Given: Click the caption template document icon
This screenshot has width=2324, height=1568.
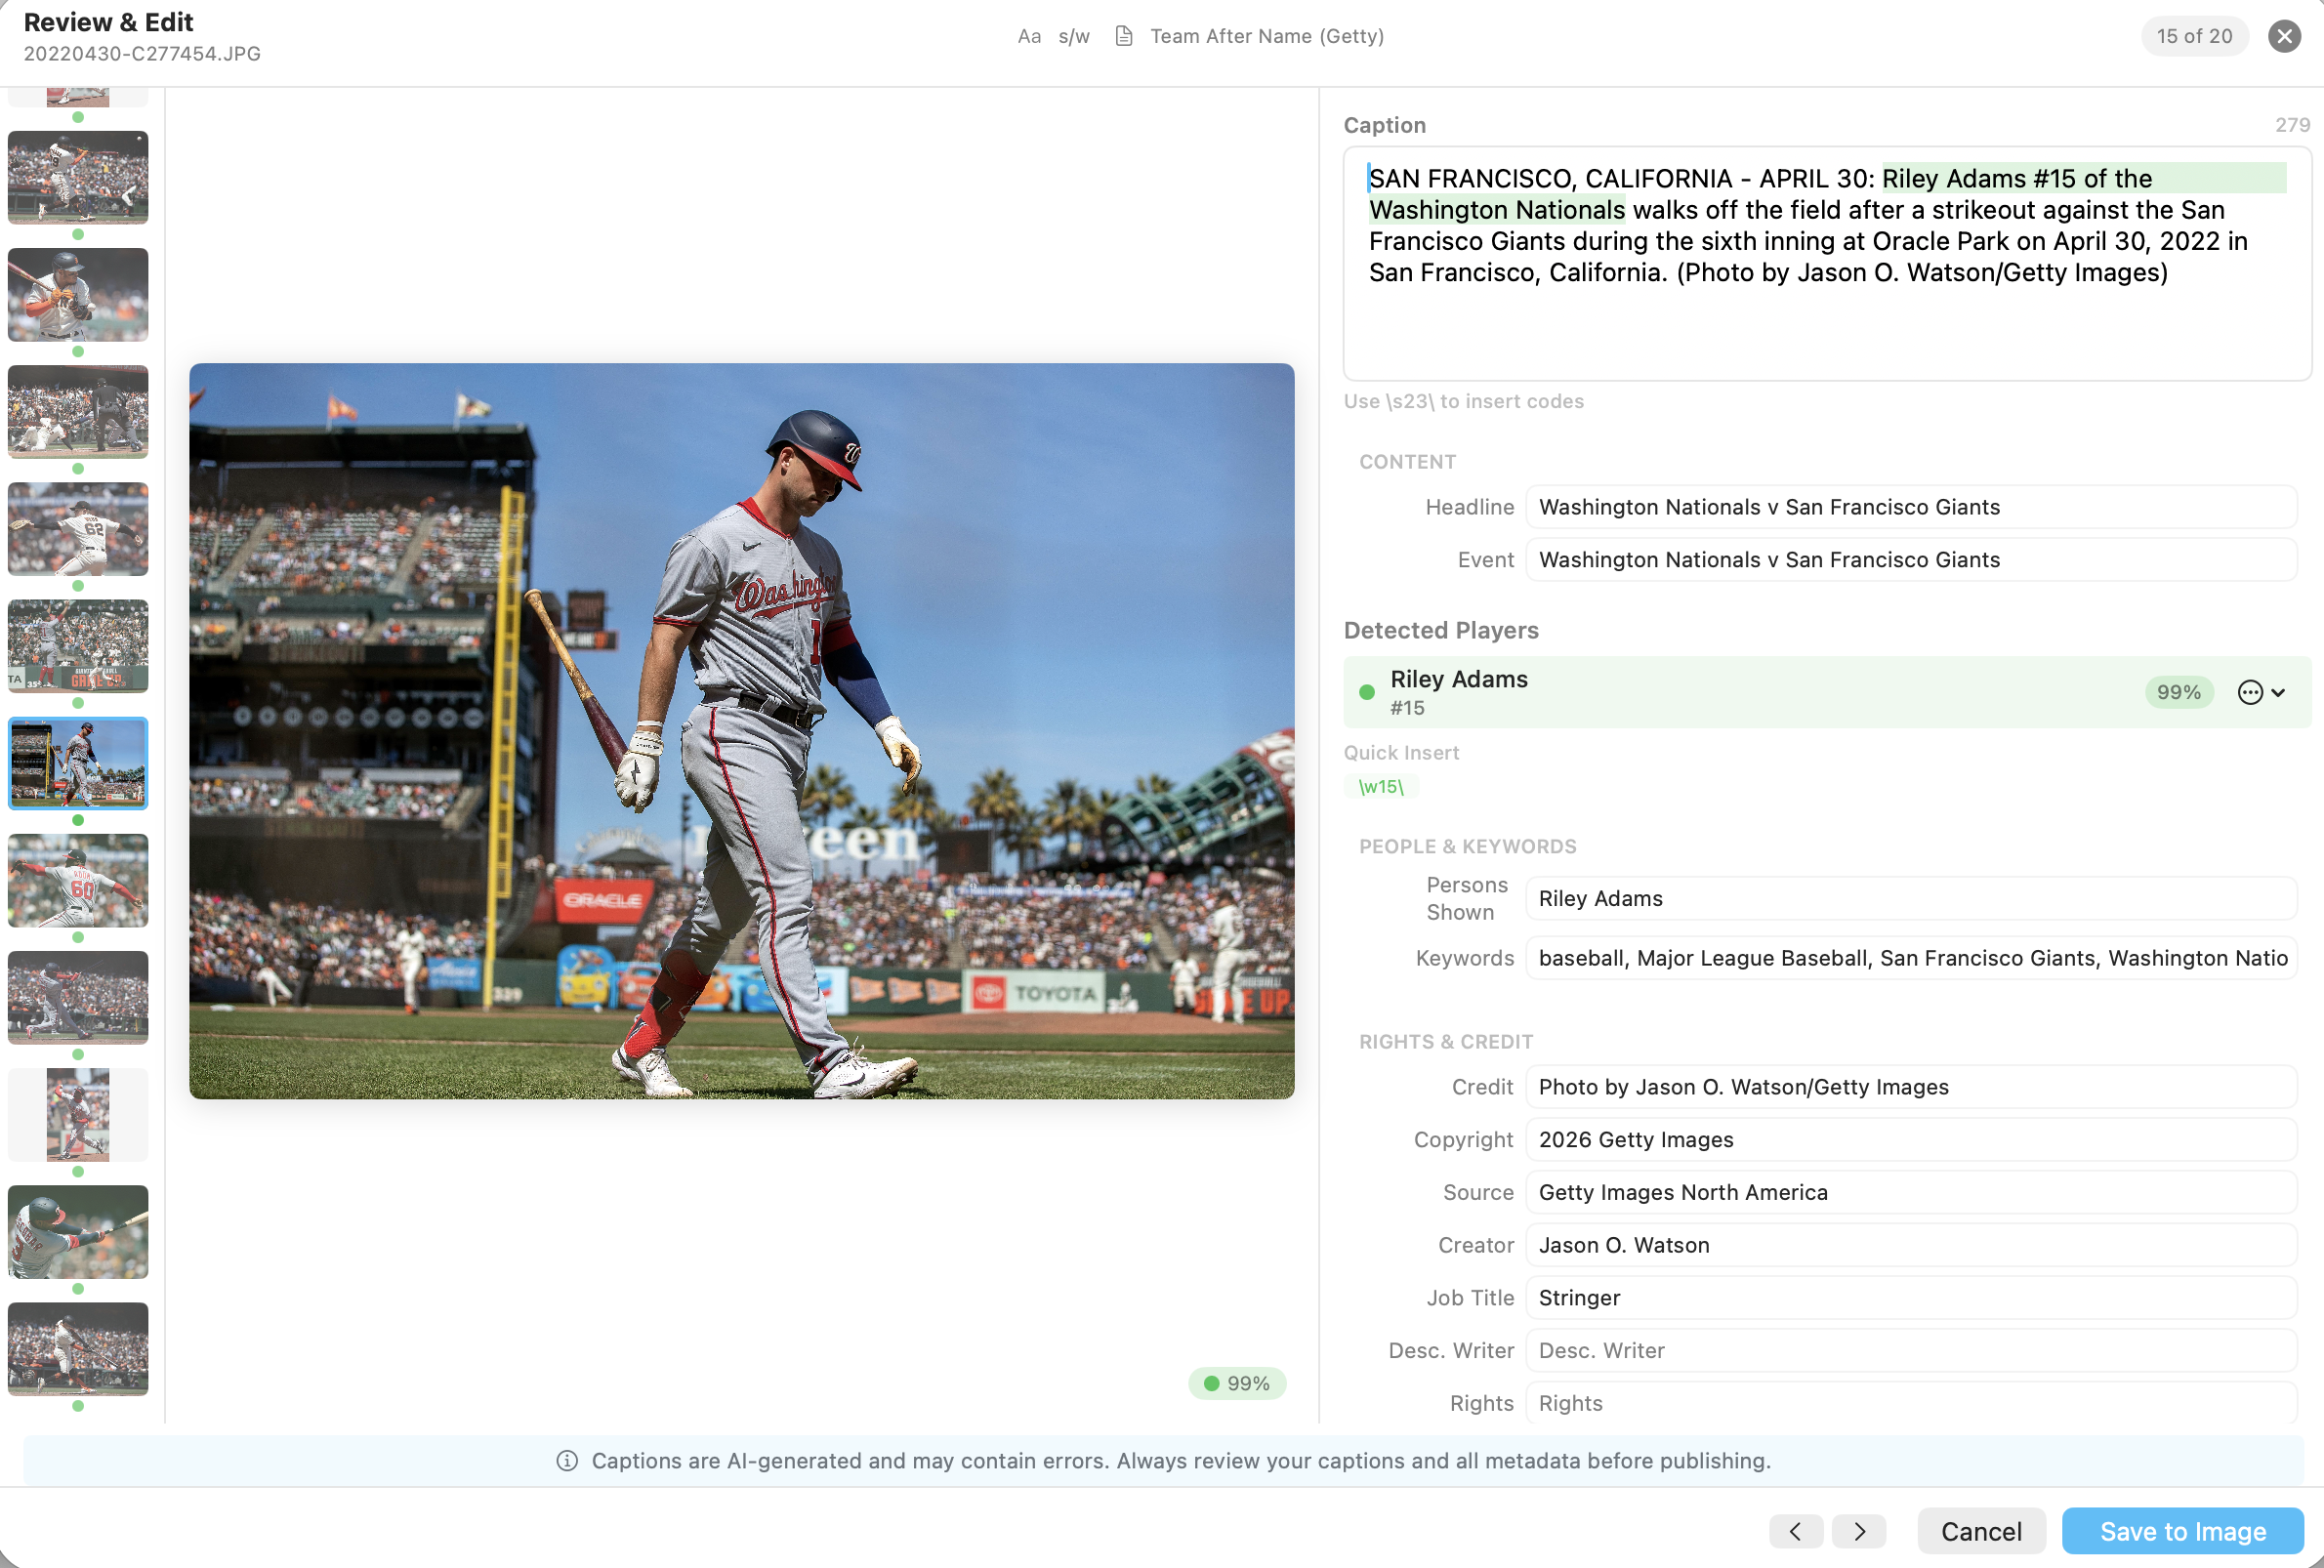Looking at the screenshot, I should tap(1123, 35).
